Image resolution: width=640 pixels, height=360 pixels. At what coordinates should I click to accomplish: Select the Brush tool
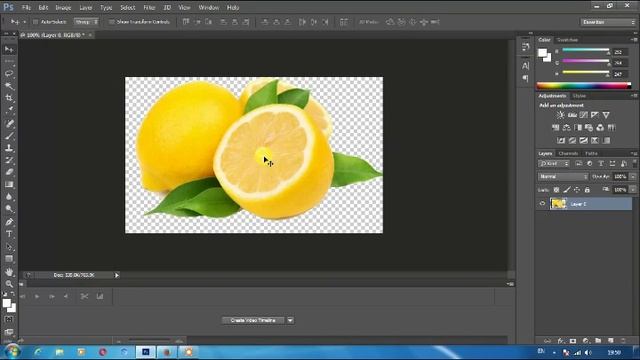point(9,136)
